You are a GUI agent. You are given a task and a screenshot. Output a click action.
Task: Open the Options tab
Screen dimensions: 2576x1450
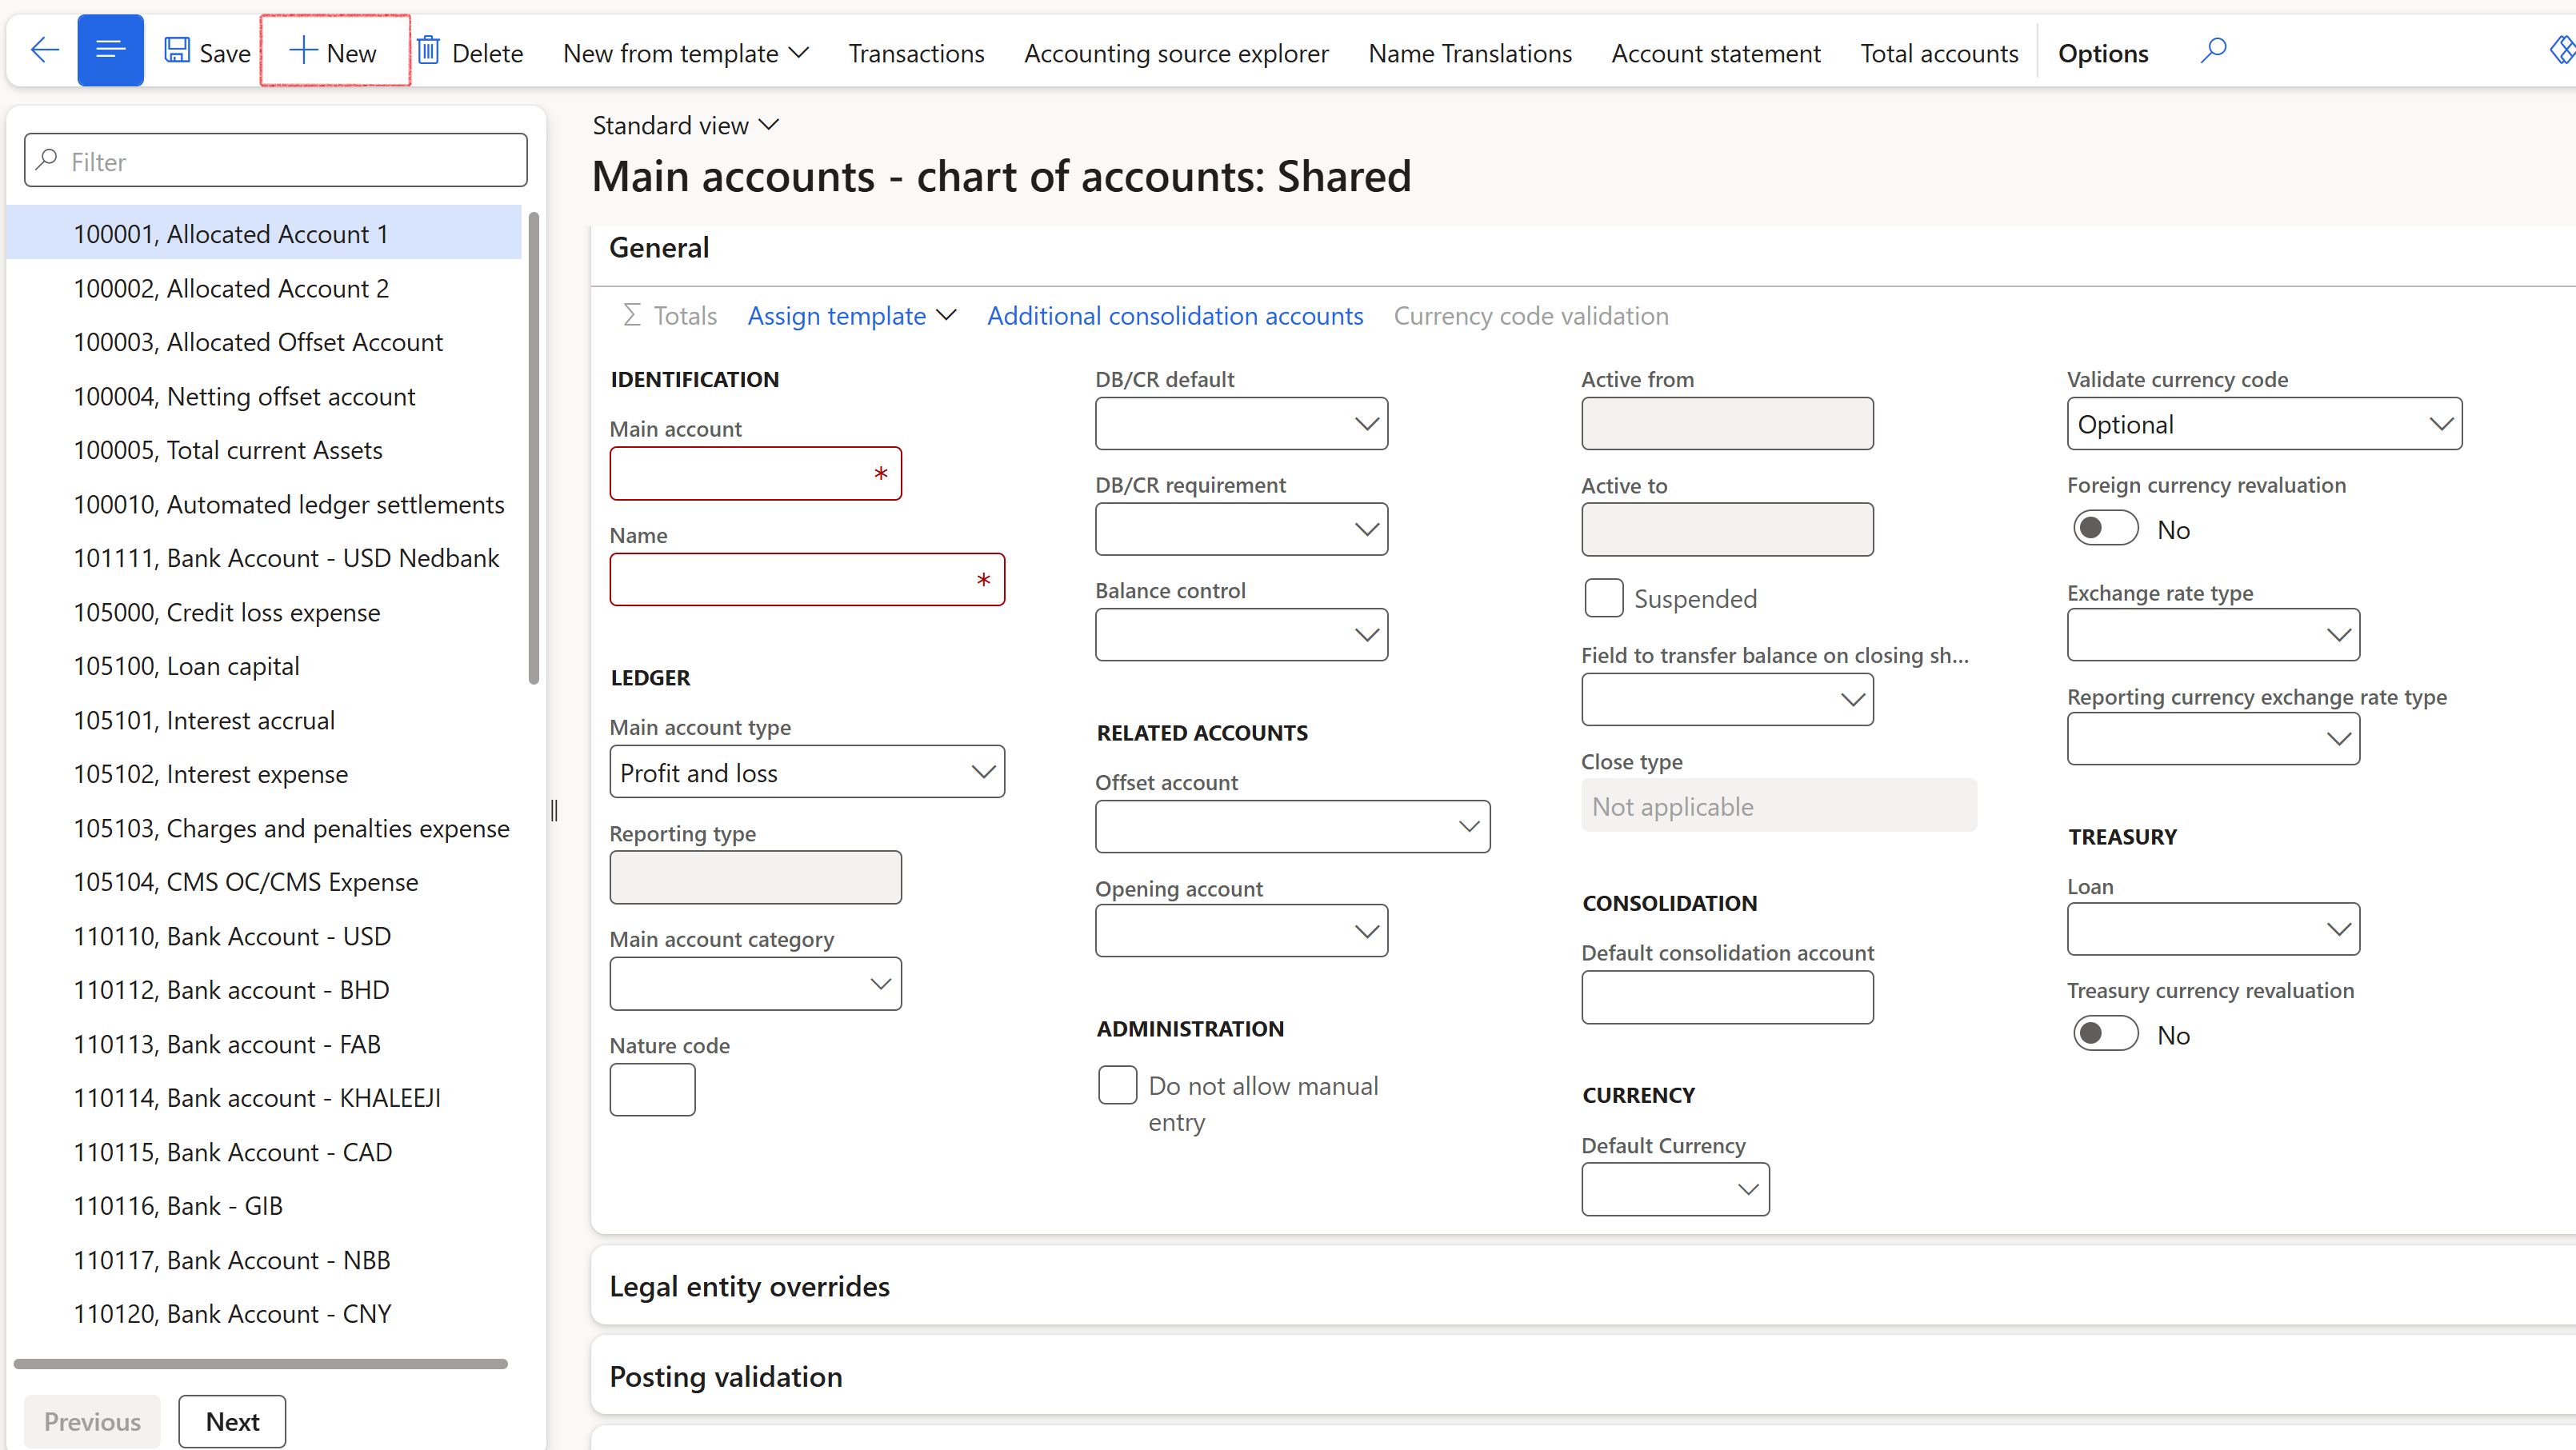click(2102, 53)
